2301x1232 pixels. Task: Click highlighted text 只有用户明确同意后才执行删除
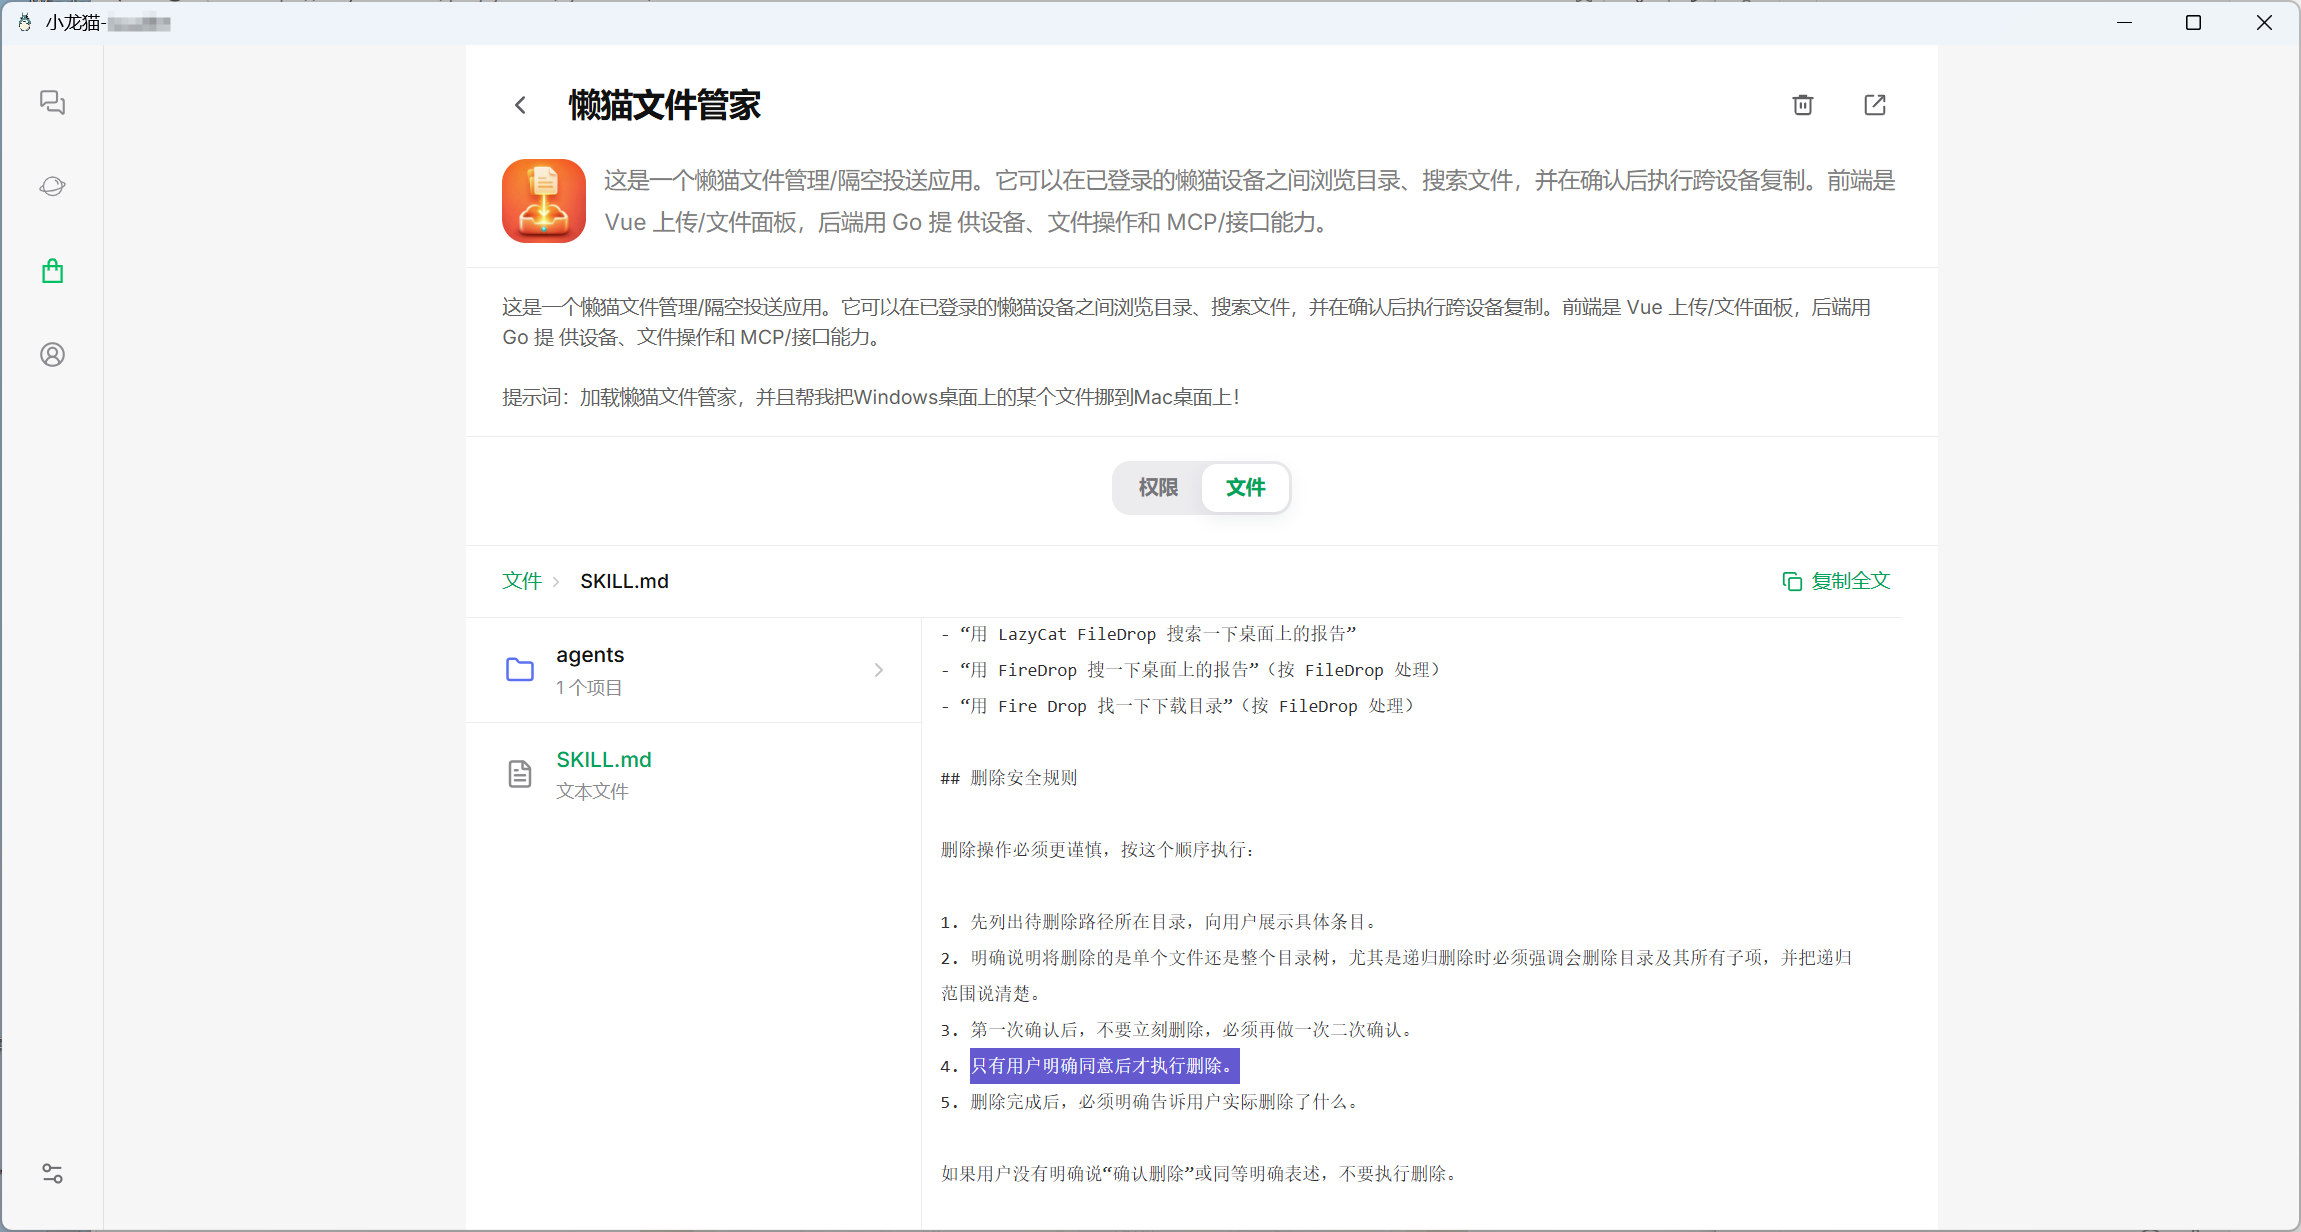coord(1104,1066)
